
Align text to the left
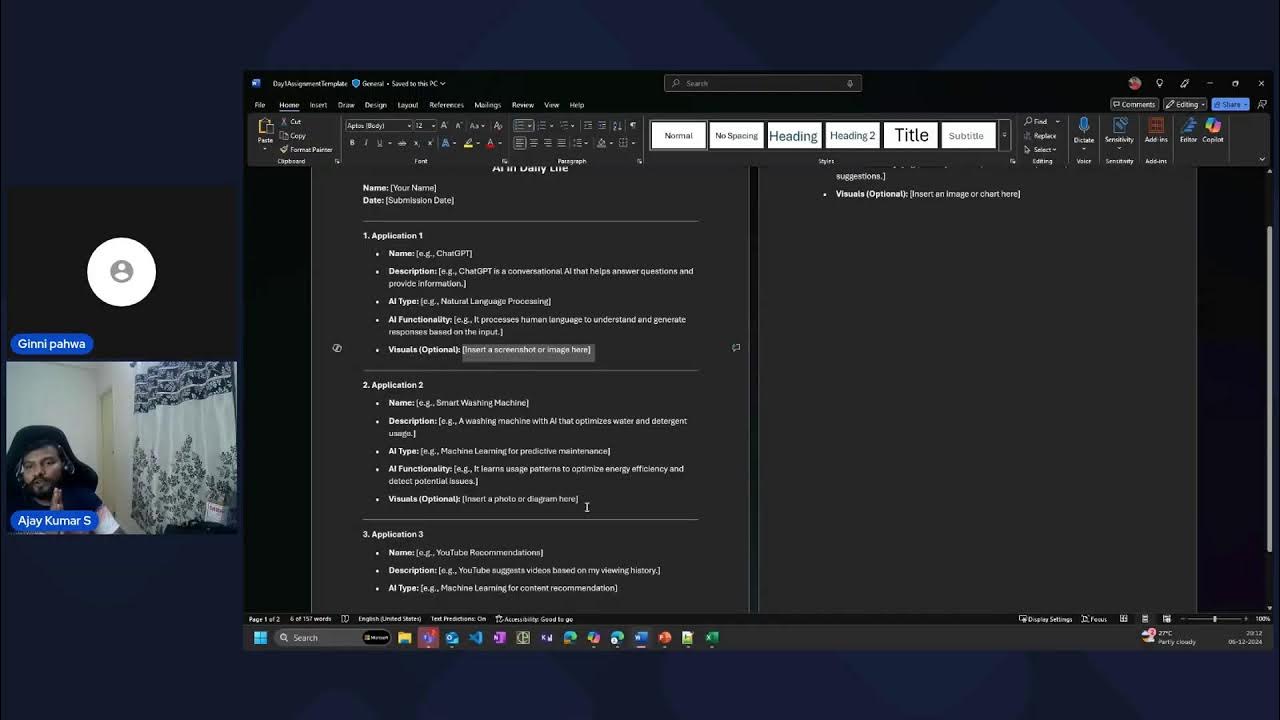tap(520, 143)
